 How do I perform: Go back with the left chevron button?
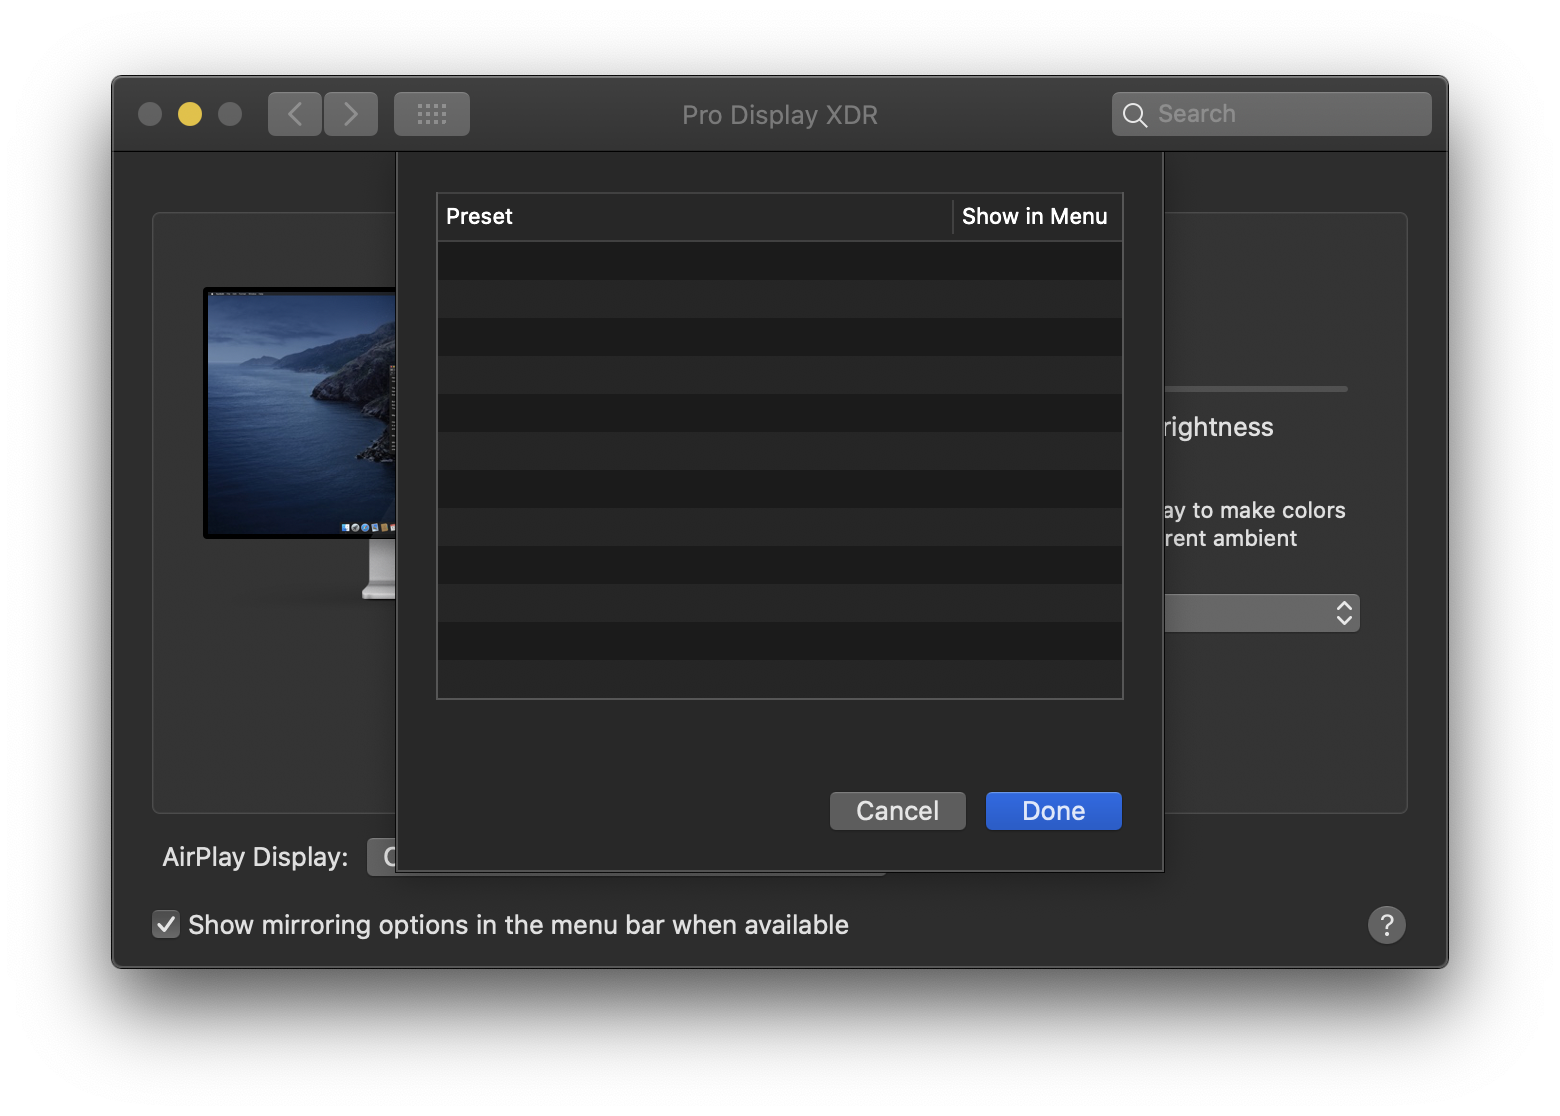pos(295,114)
